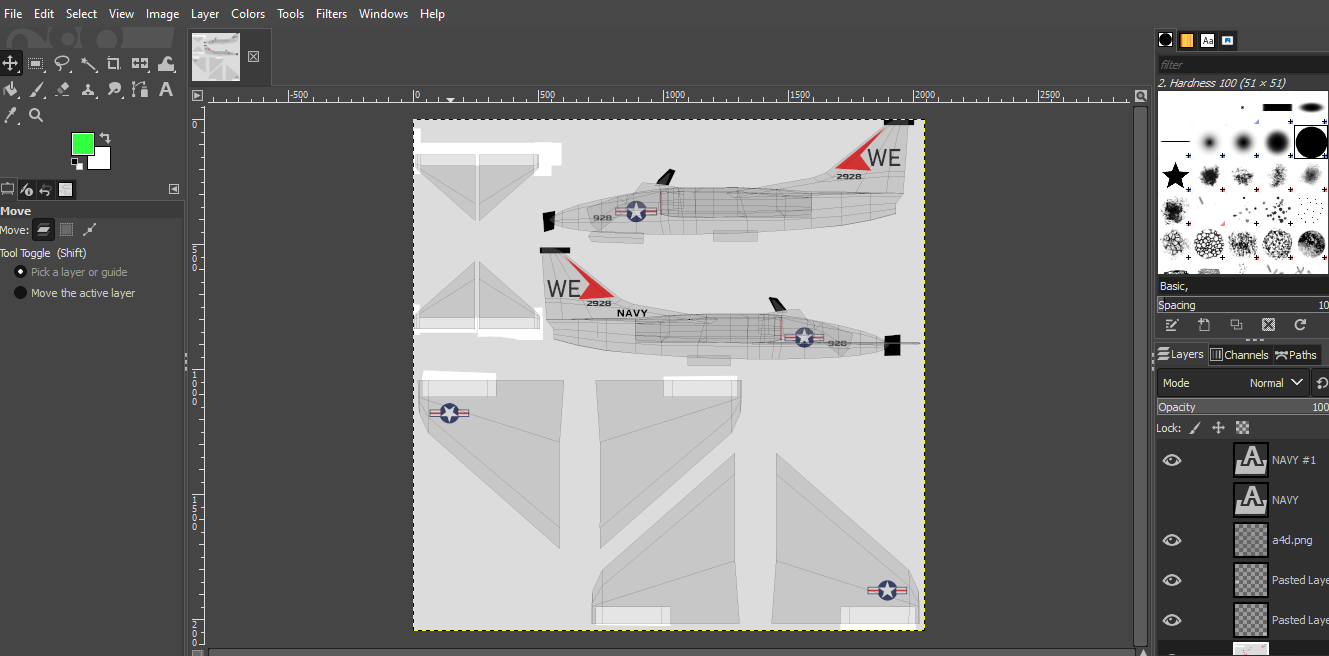Set move mode to layer
The height and width of the screenshot is (656, 1329).
44,230
